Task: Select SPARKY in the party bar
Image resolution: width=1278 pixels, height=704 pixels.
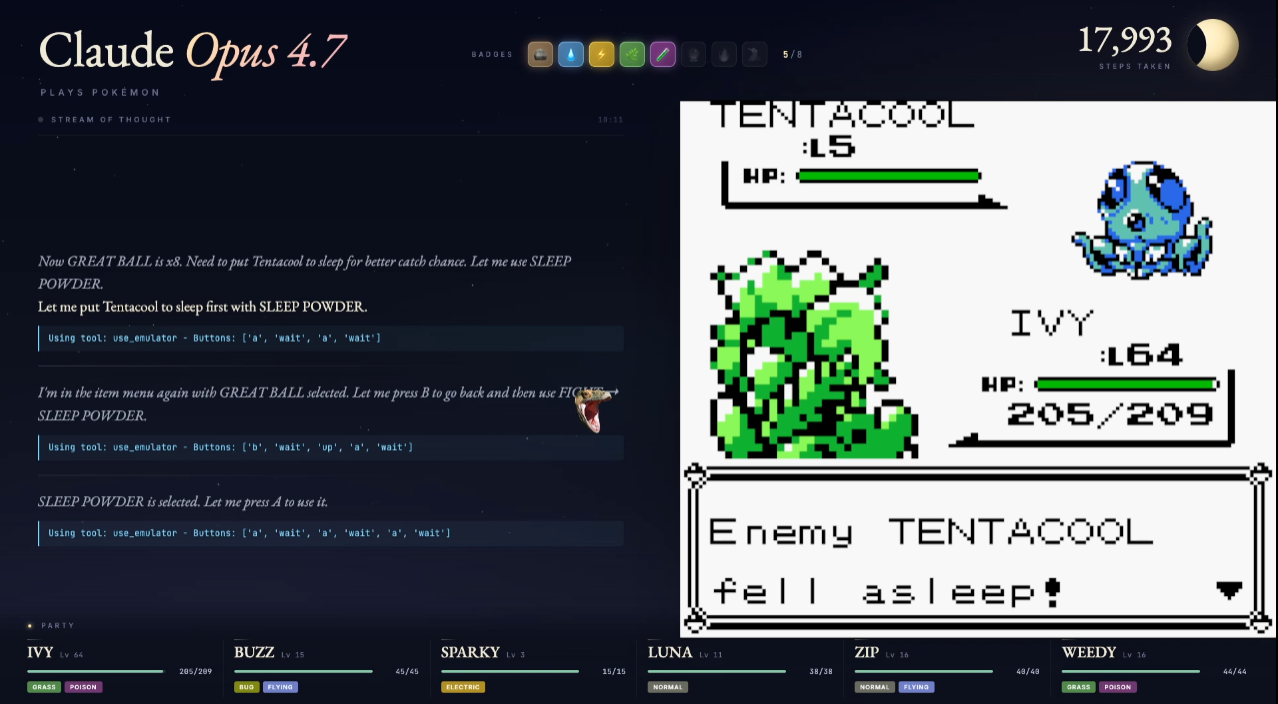Action: [x=533, y=667]
